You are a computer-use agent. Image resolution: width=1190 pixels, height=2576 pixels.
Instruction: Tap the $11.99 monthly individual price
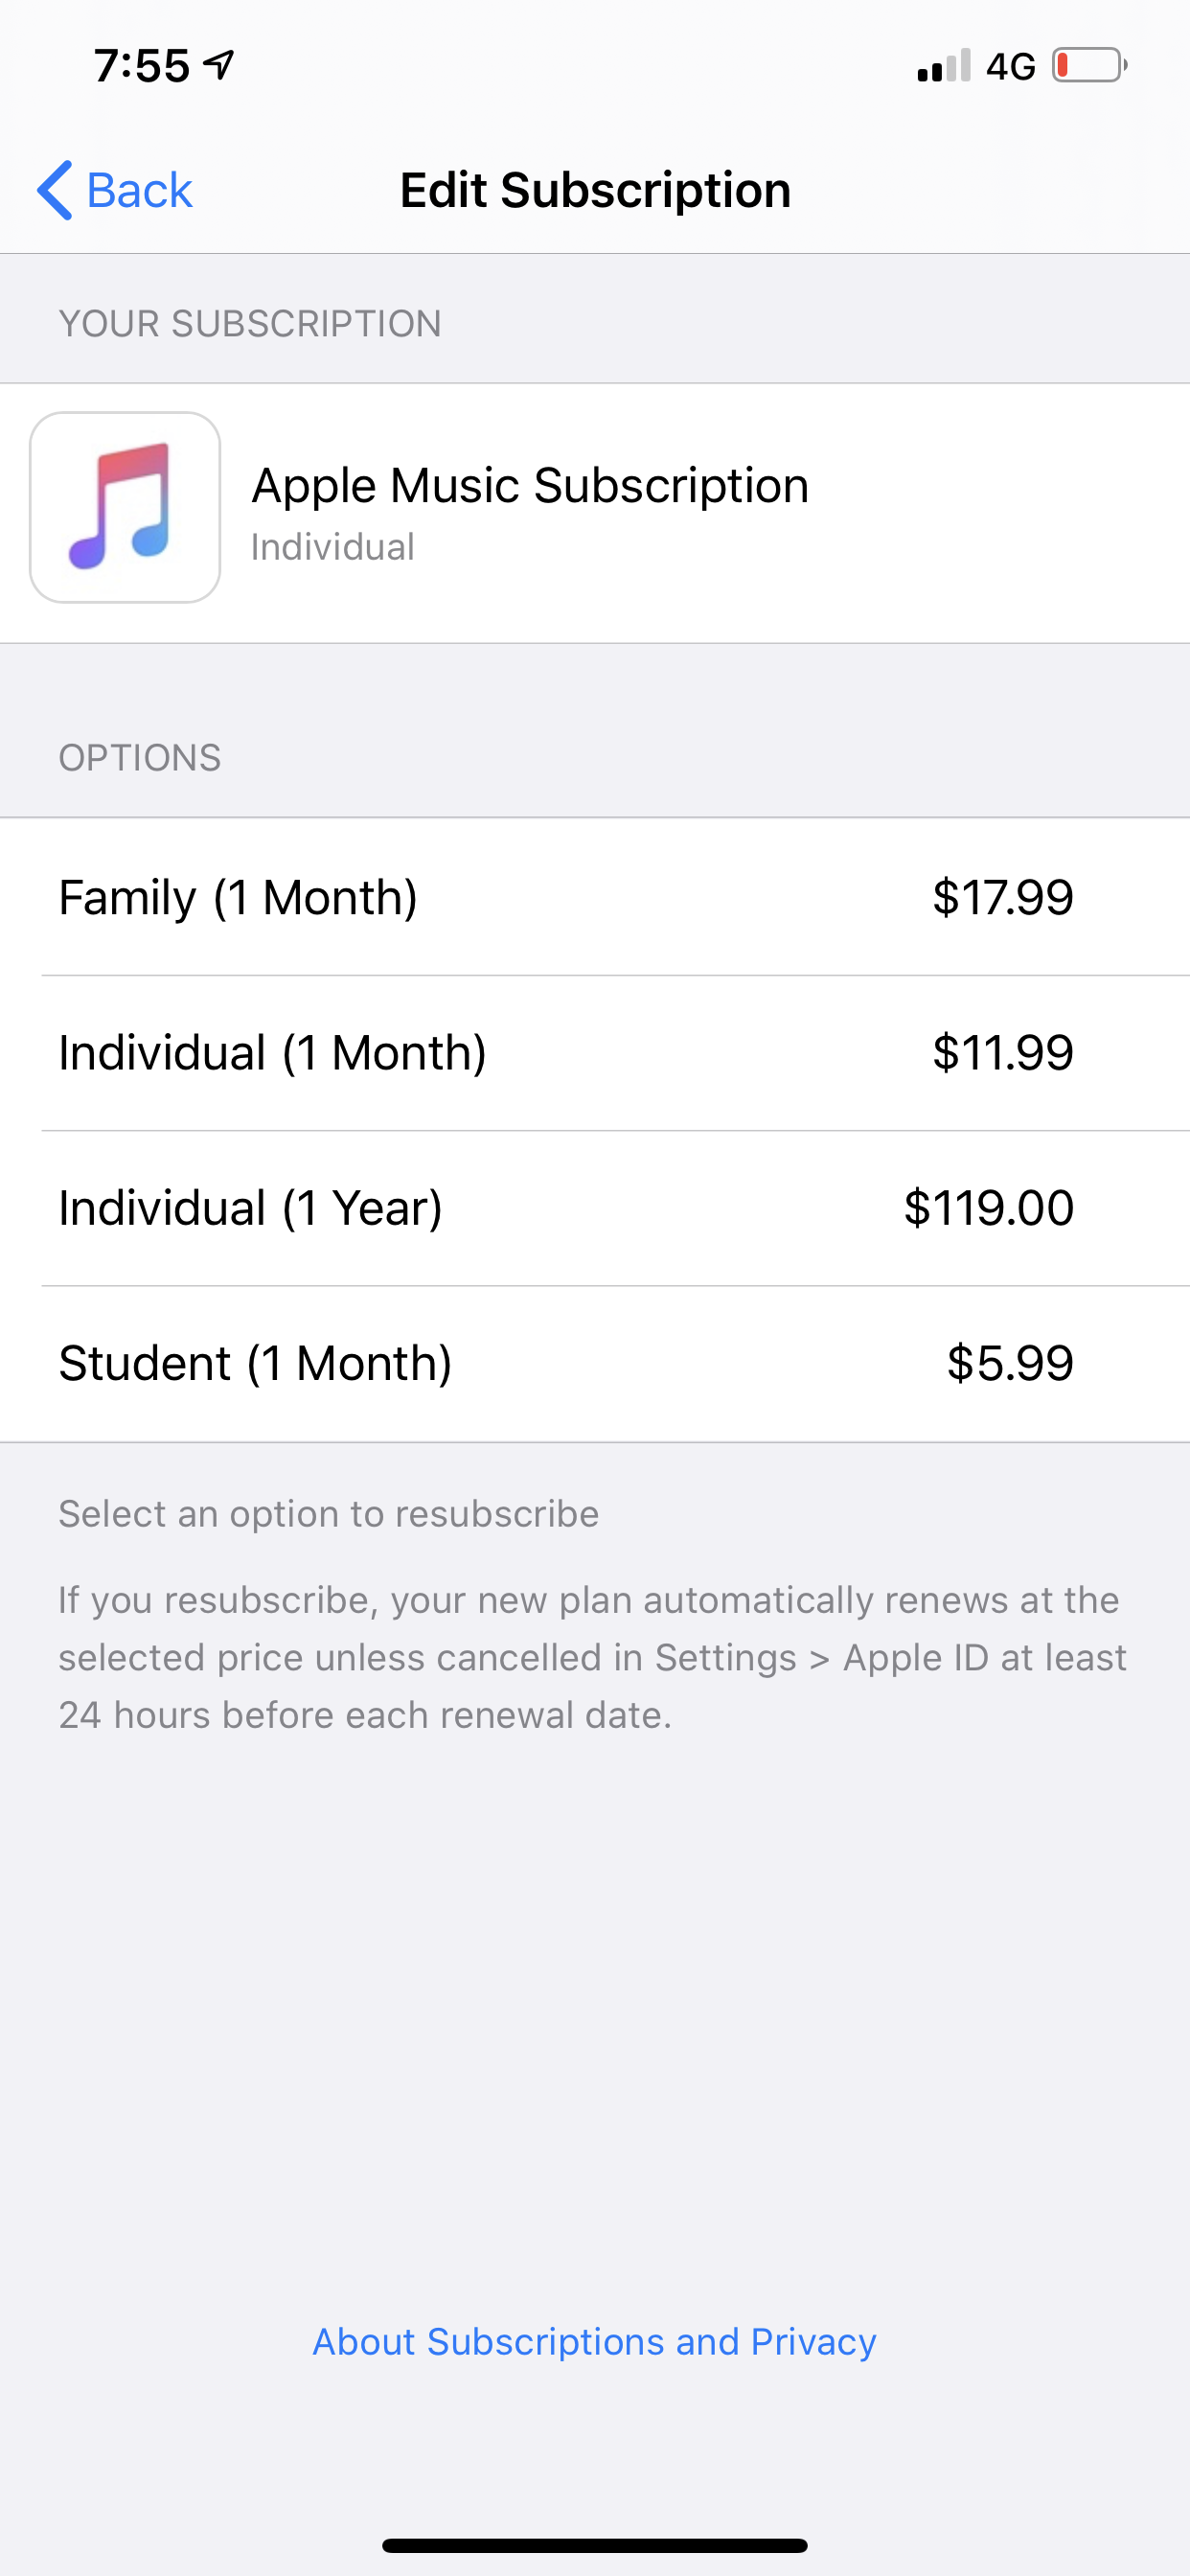tap(1002, 1053)
